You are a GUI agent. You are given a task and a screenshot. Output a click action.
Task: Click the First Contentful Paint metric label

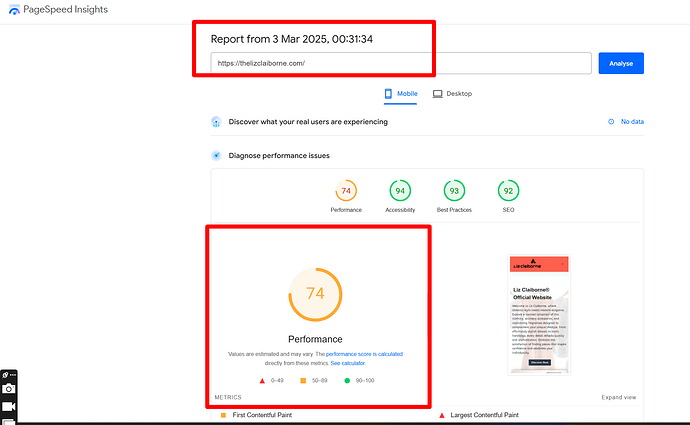[x=262, y=415]
